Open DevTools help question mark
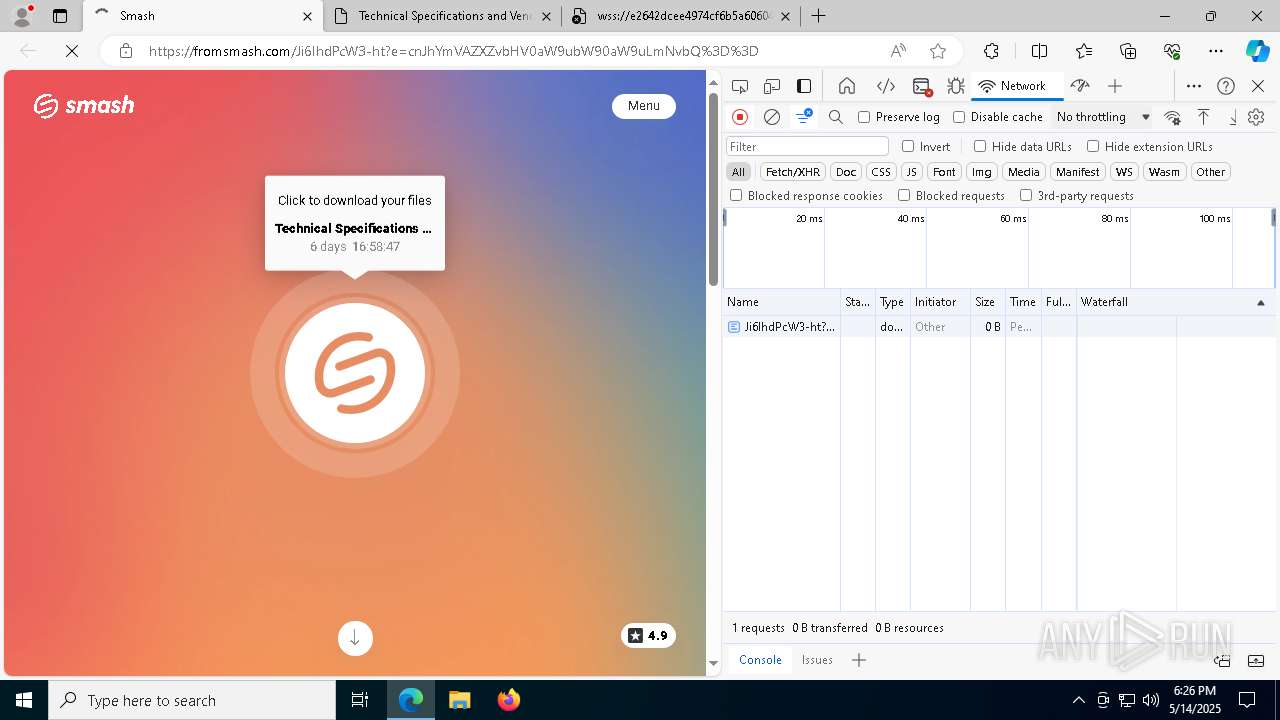 (x=1226, y=86)
